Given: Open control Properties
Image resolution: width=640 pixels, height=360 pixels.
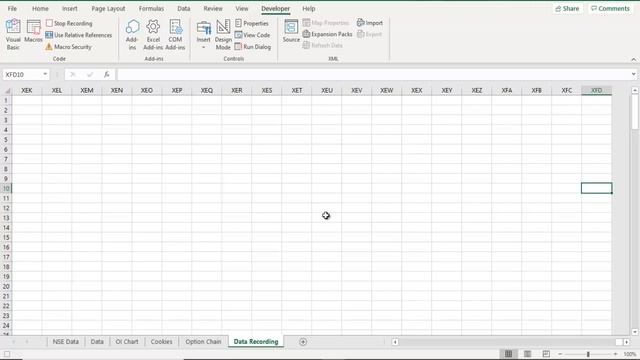Looking at the screenshot, I should point(251,23).
